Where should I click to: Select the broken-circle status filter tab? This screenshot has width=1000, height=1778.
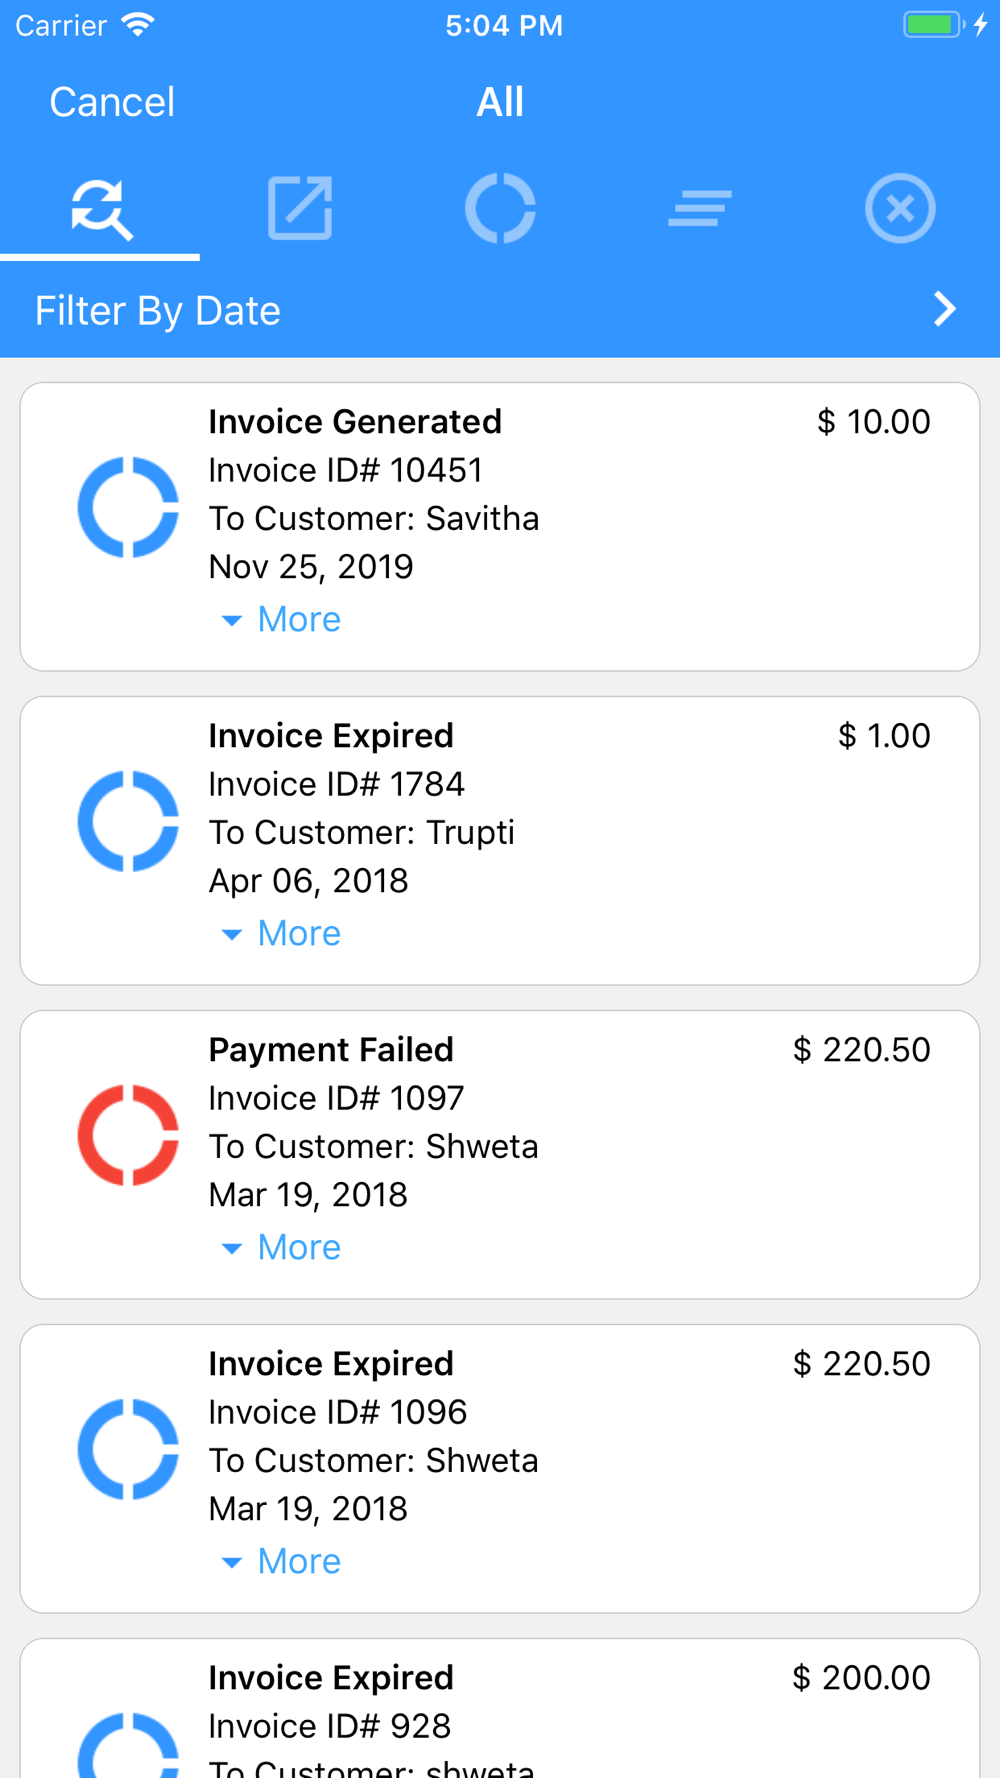tap(500, 209)
